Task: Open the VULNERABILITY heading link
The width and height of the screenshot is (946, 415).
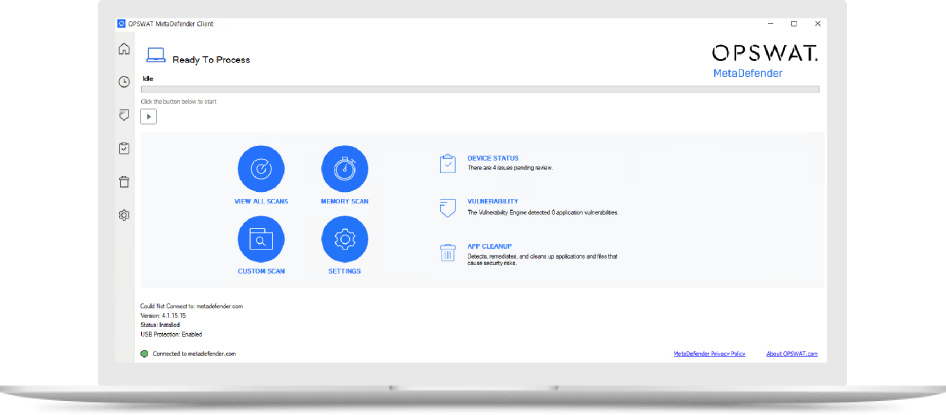Action: point(493,201)
